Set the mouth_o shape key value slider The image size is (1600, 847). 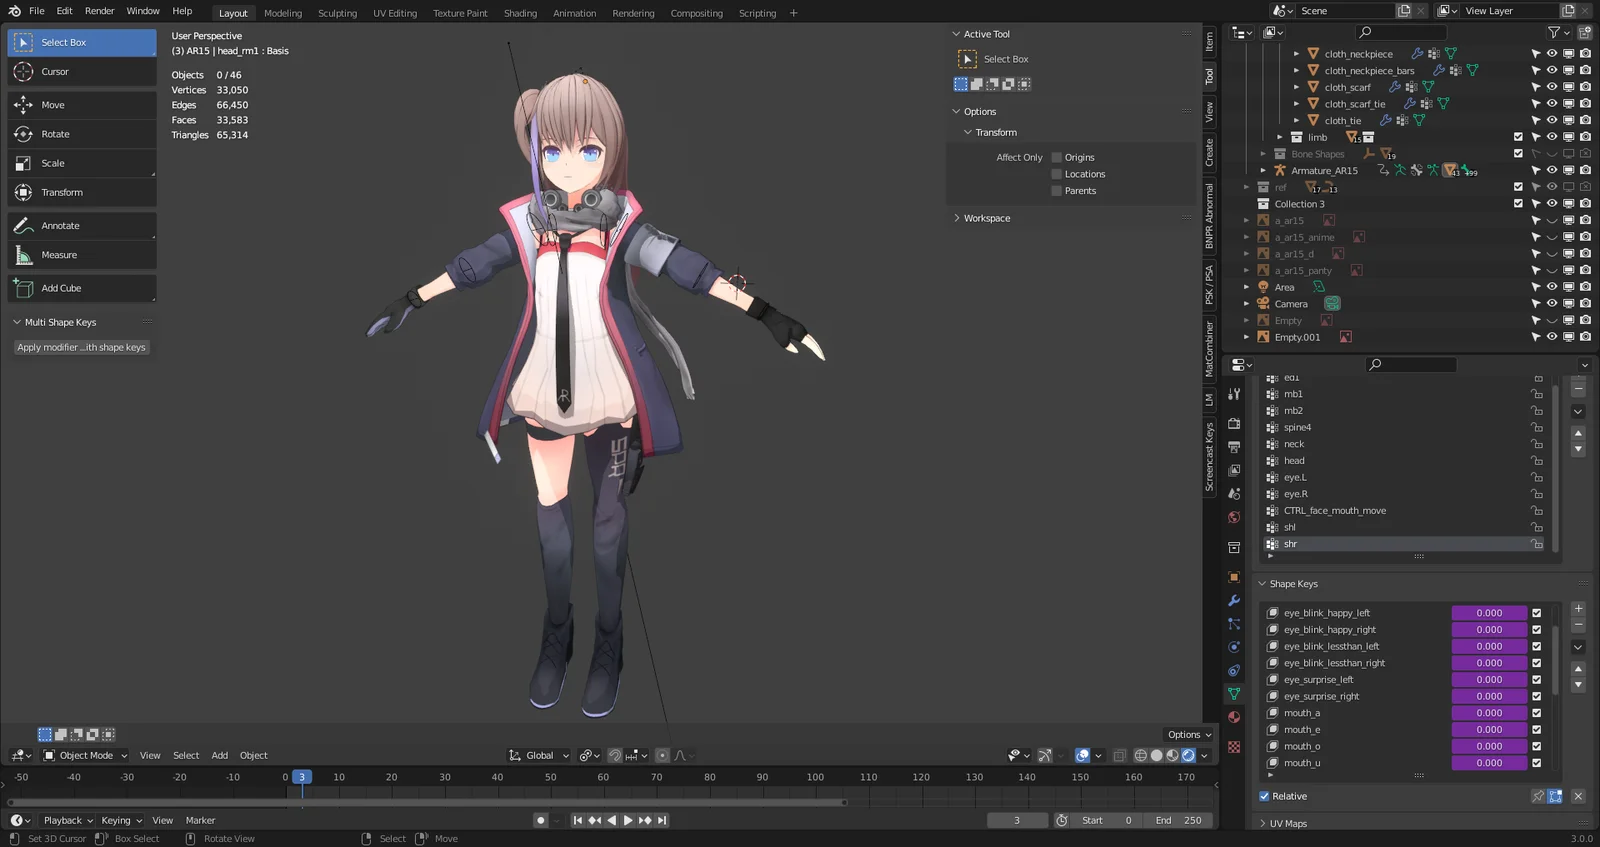click(1489, 746)
